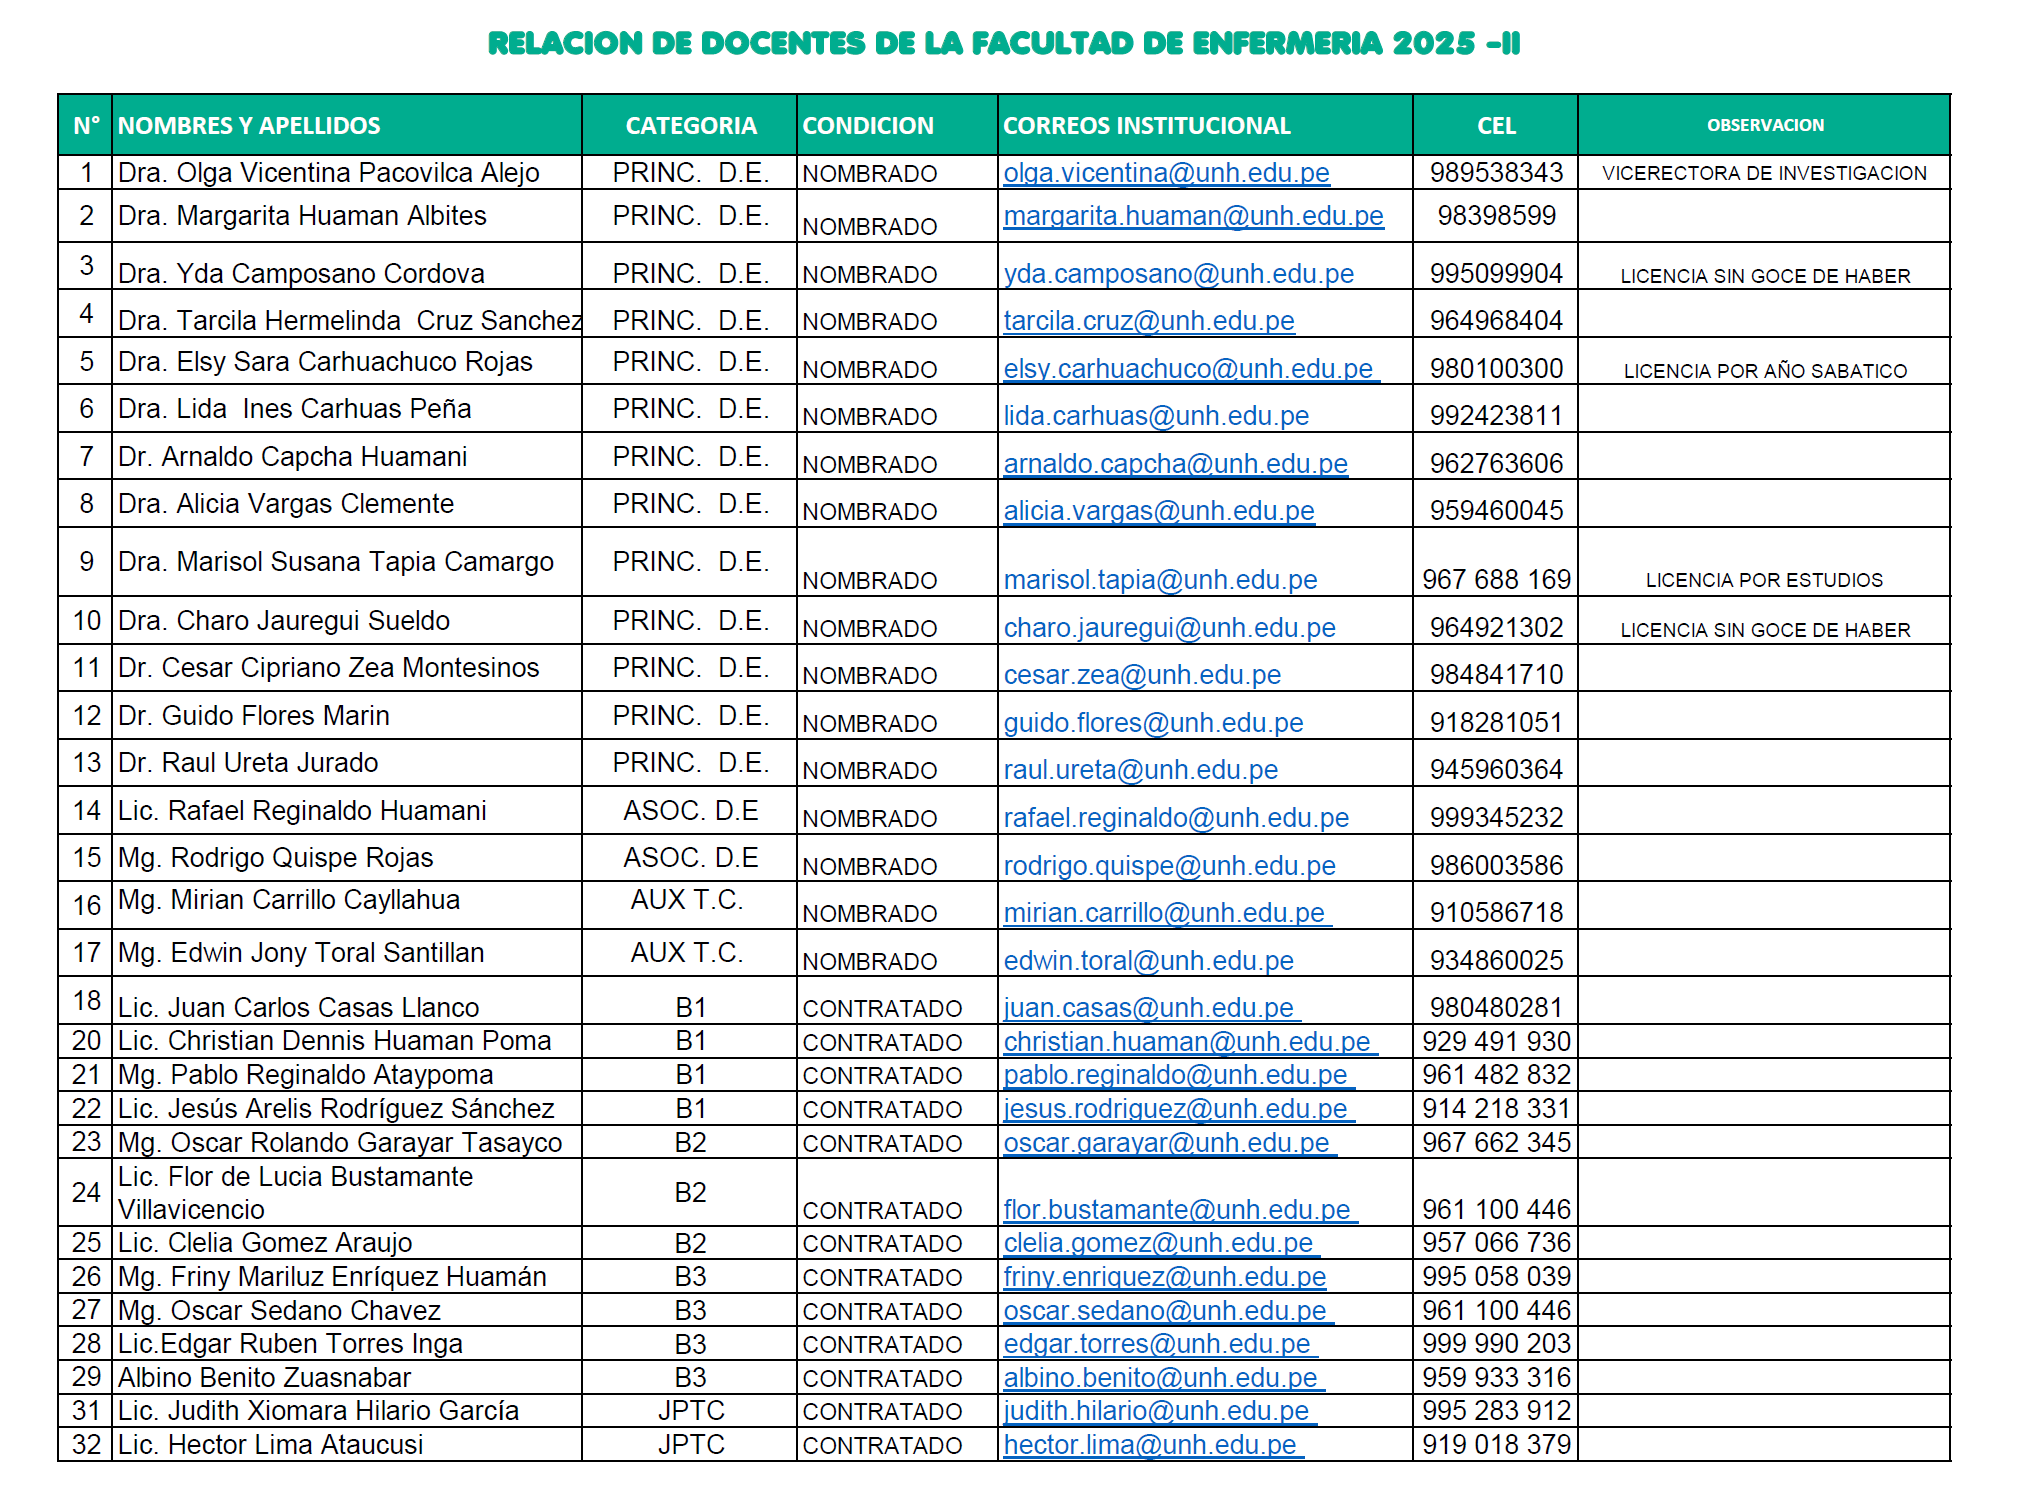Click cesar.zea@unh.edu.pe email link
Screen dimensions: 2023x1494
pos(1142,675)
